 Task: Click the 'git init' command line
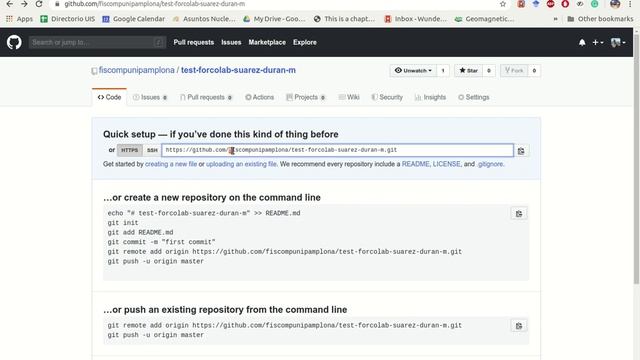pyautogui.click(x=123, y=223)
